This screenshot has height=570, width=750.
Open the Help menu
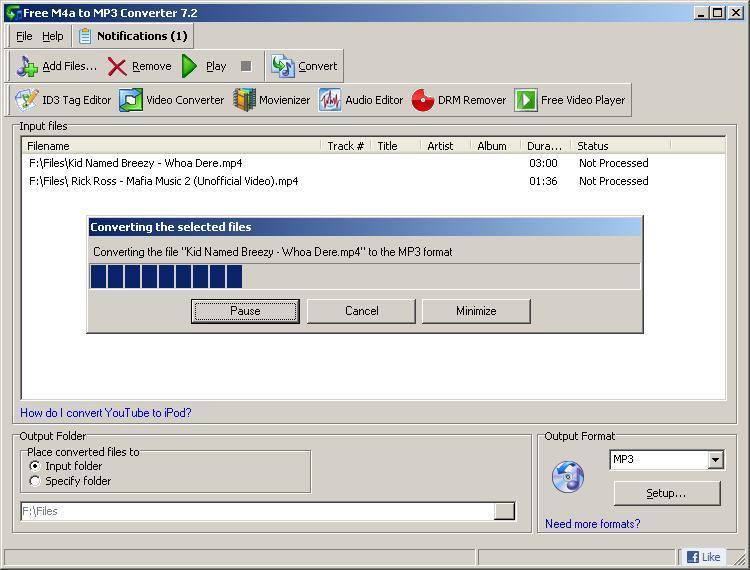pyautogui.click(x=53, y=36)
